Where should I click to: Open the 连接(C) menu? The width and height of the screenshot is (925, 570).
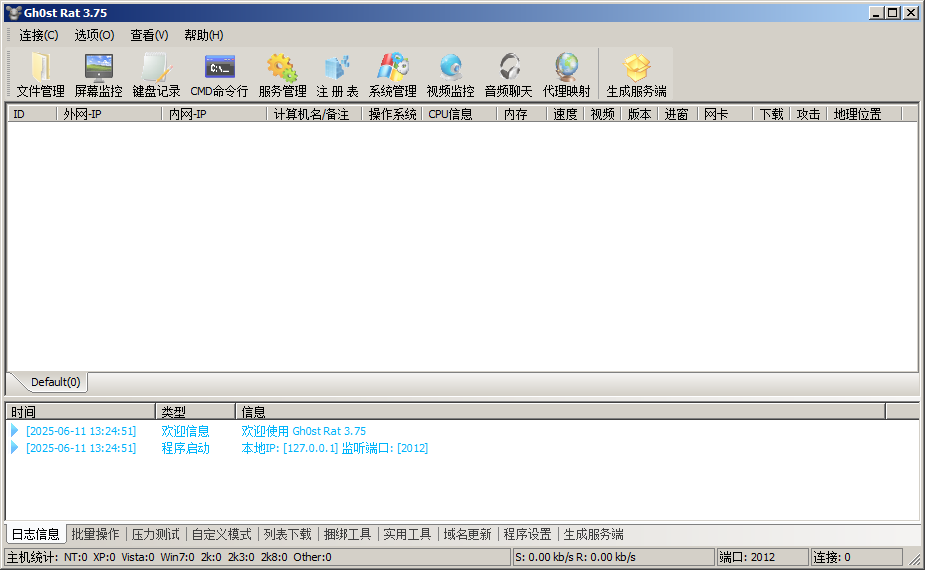(x=39, y=35)
